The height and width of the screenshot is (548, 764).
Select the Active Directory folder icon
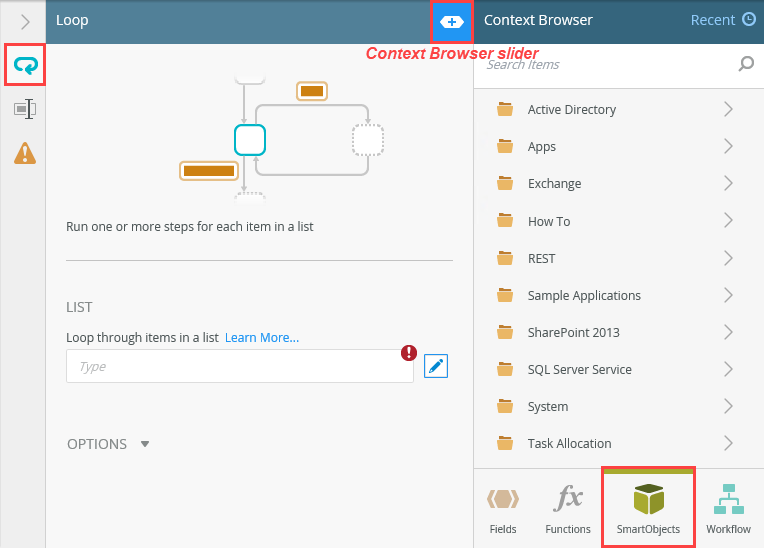505,109
